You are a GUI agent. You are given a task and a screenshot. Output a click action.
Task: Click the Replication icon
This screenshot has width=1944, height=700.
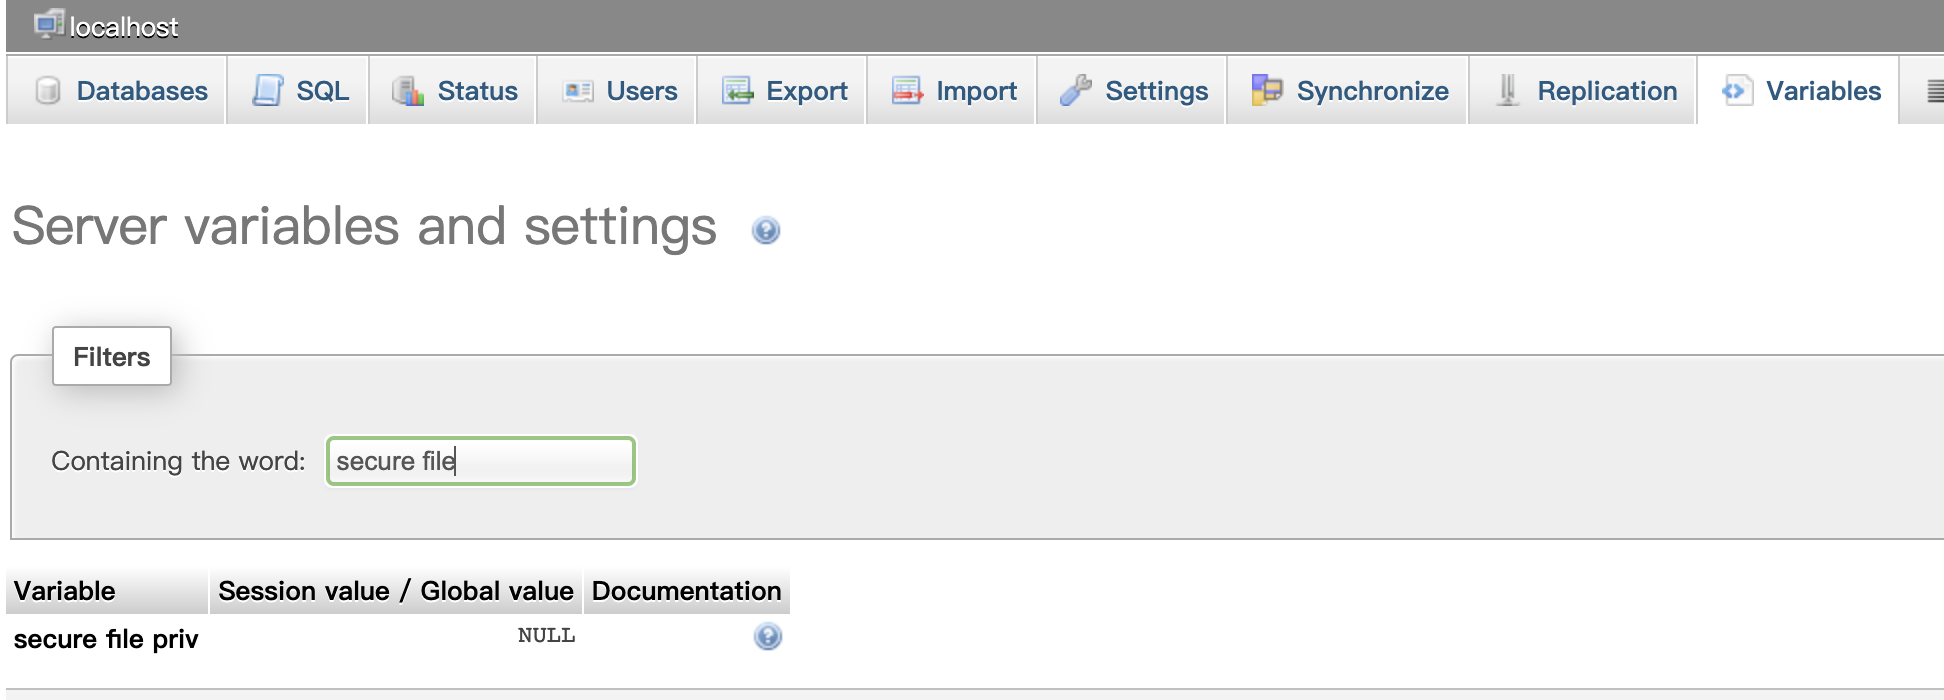1508,91
